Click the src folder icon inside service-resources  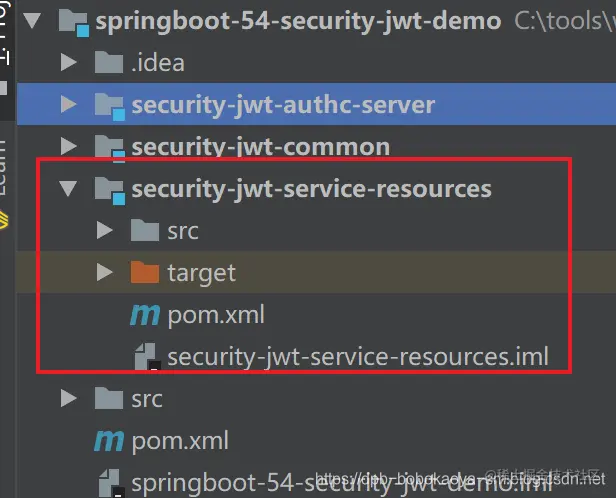click(x=145, y=230)
